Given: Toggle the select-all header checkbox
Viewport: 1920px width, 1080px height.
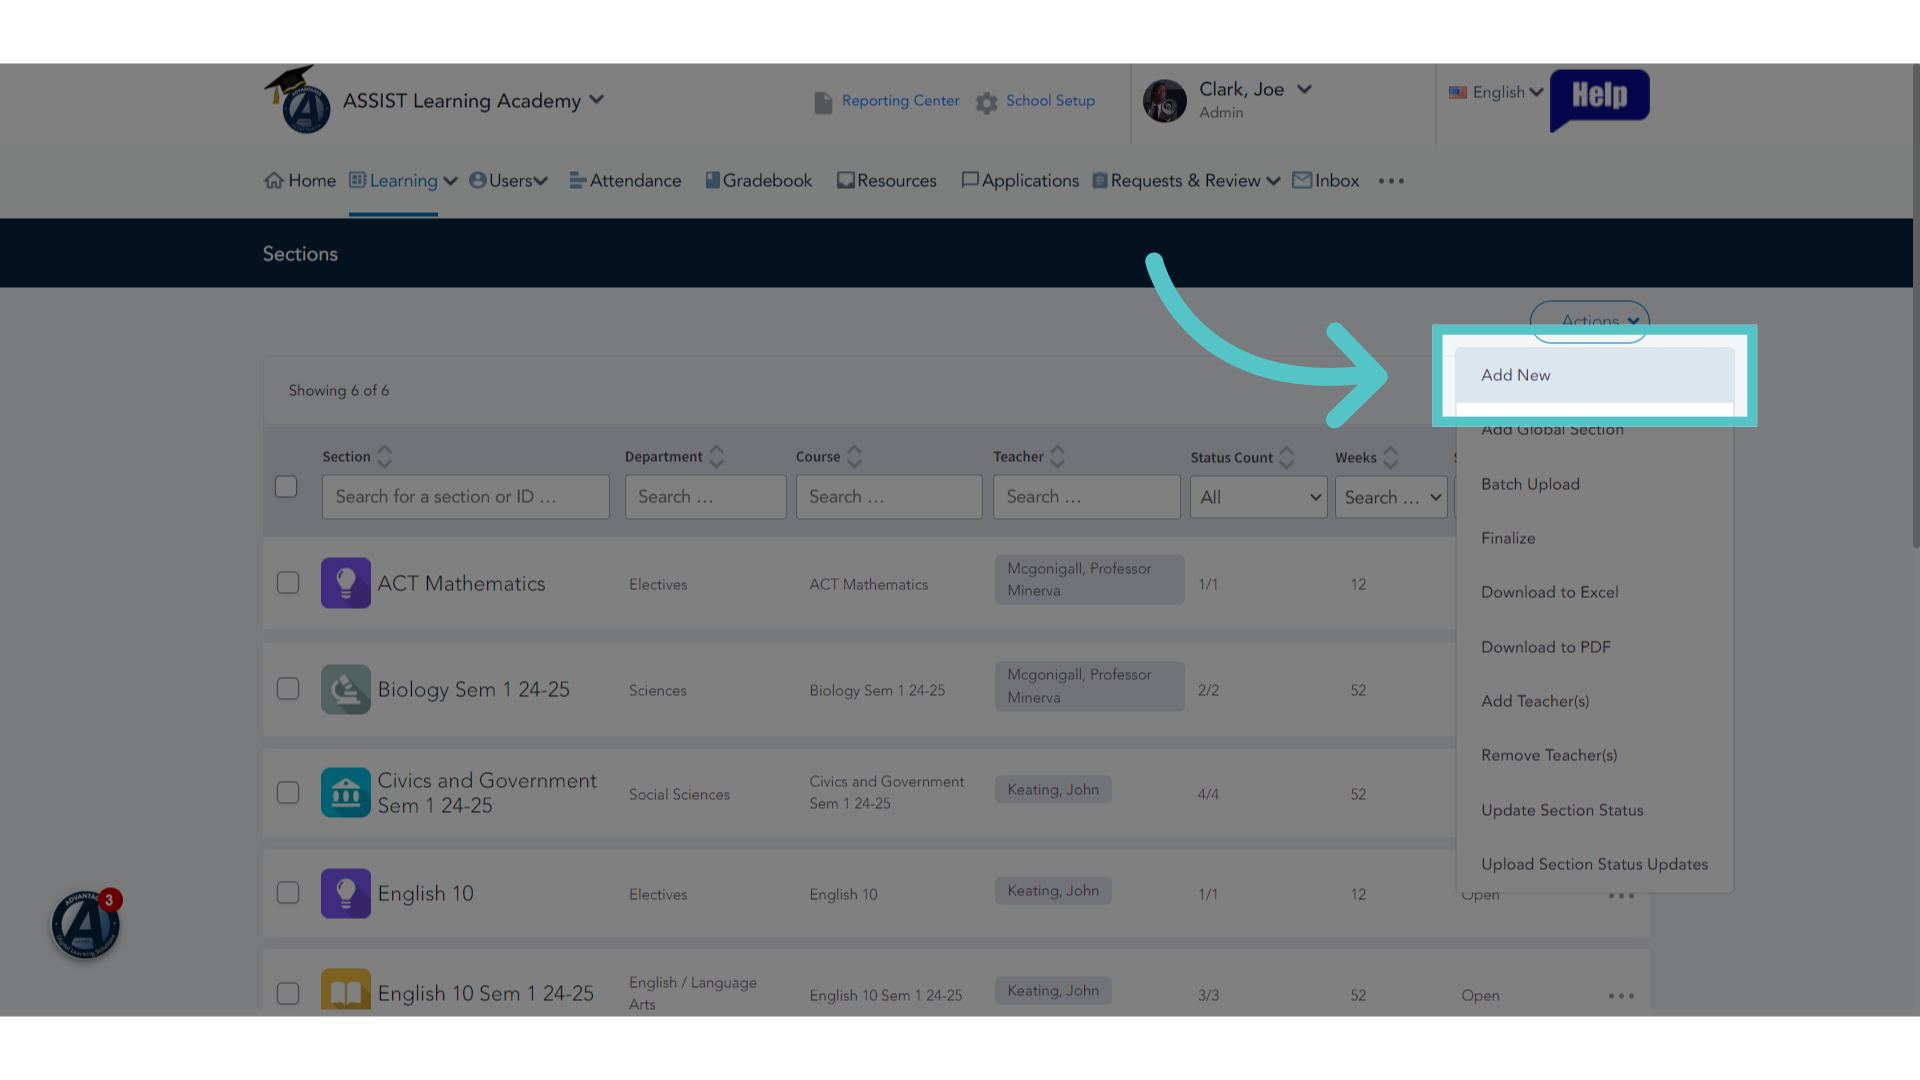Looking at the screenshot, I should (x=286, y=486).
